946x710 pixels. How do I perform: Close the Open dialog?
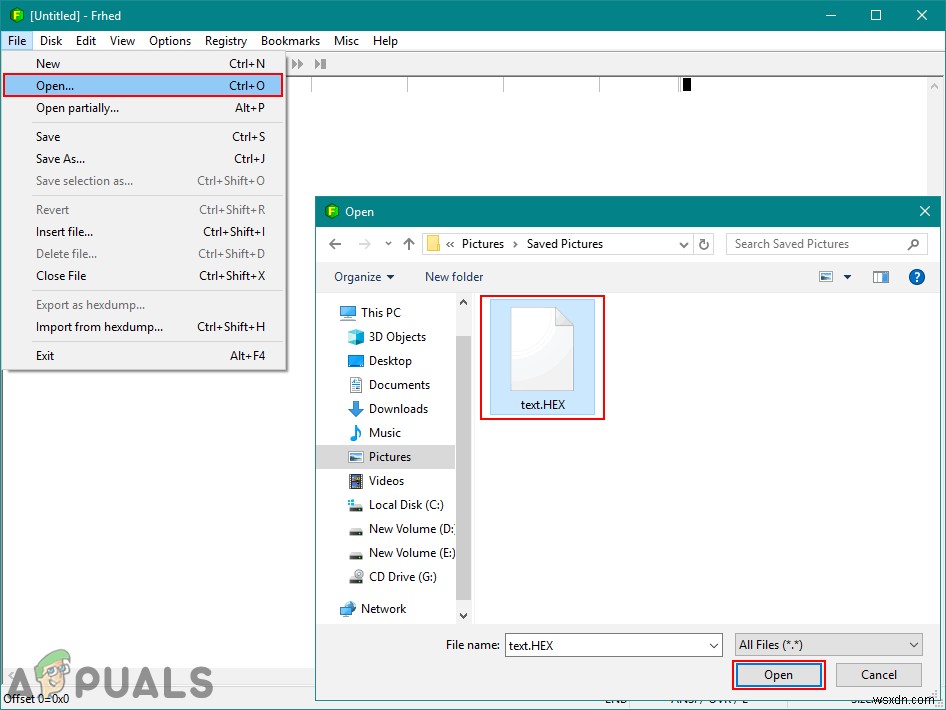924,211
